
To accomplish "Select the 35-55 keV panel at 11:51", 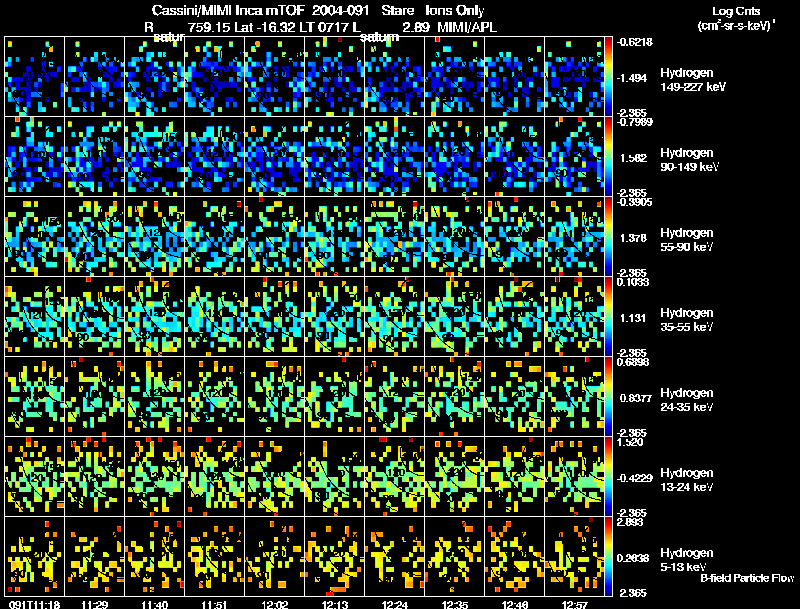I will (x=214, y=317).
